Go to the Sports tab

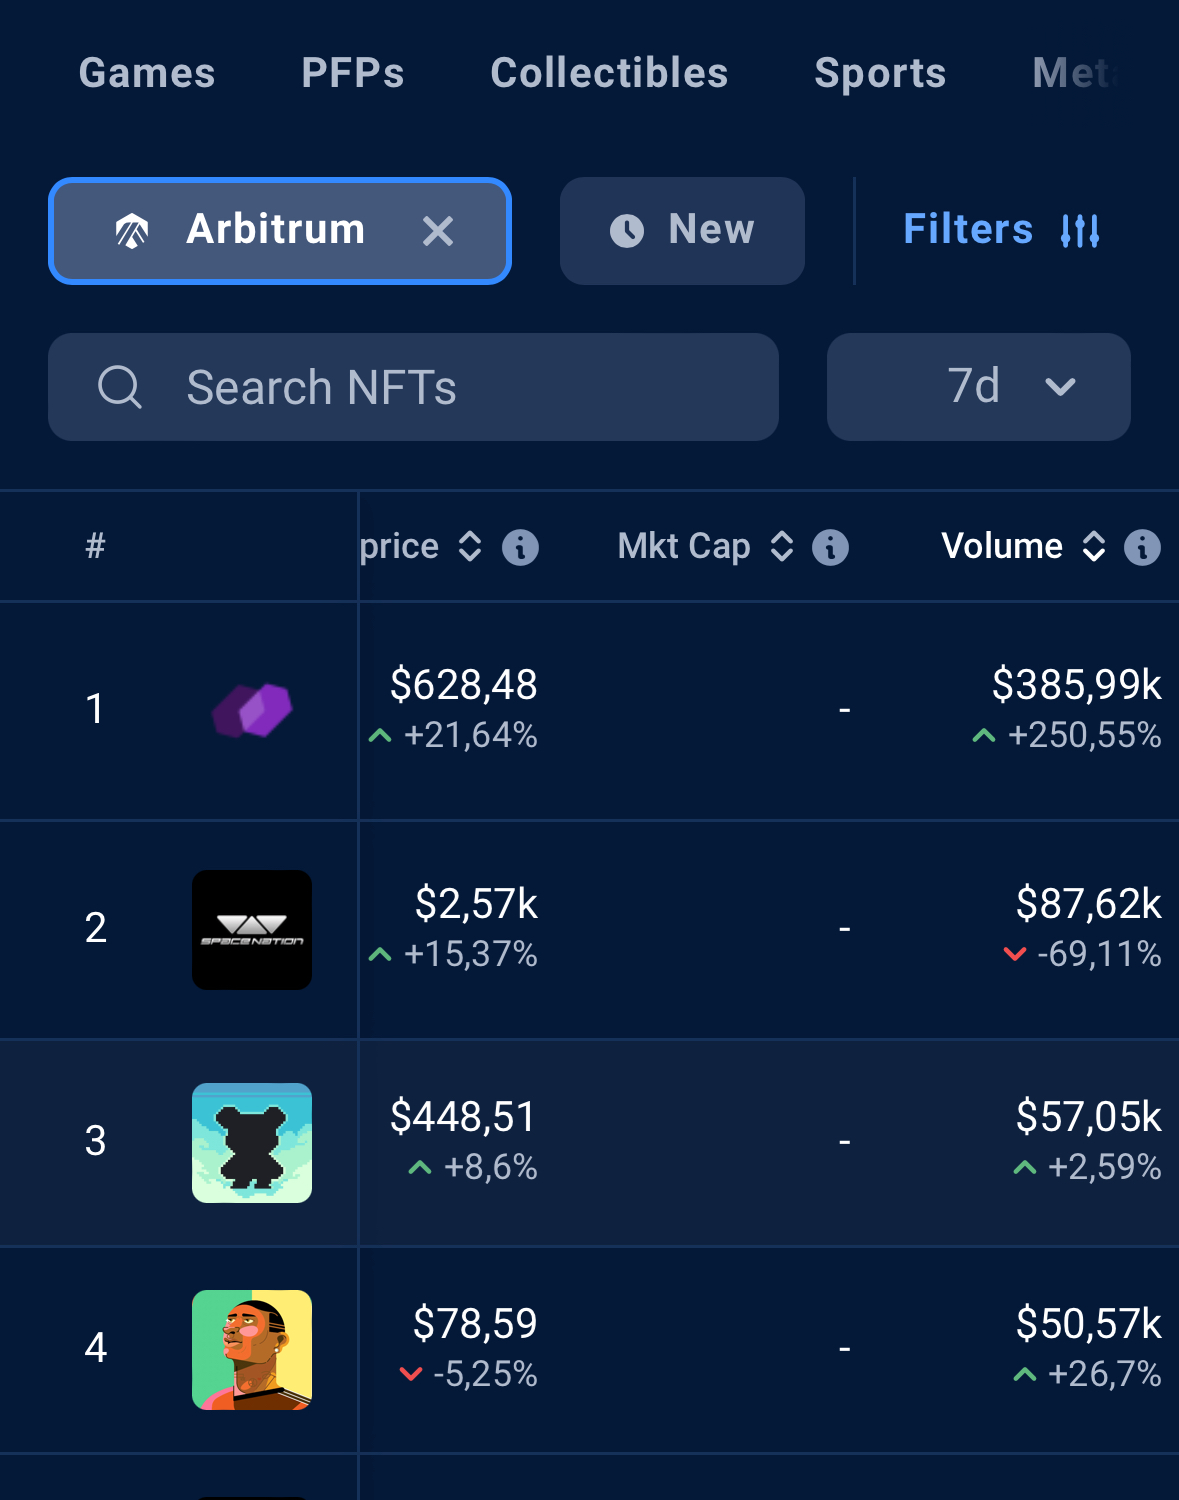880,73
